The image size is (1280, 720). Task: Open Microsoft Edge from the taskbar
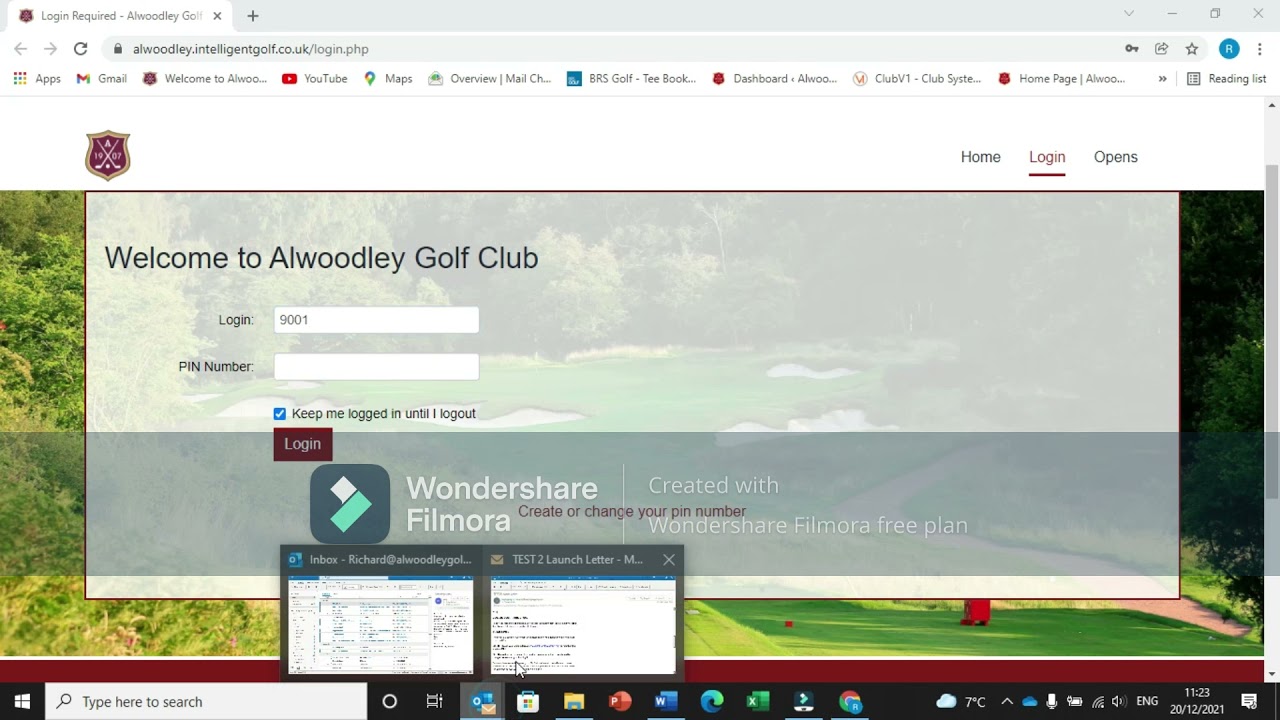[712, 701]
